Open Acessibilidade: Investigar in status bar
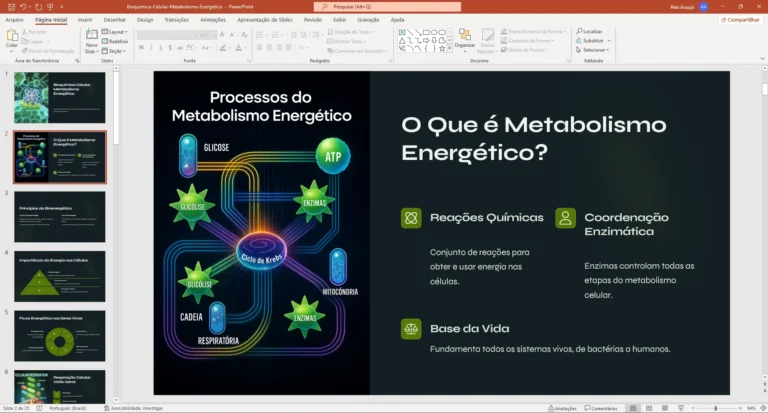Viewport: 768px width, 413px height. tap(134, 408)
